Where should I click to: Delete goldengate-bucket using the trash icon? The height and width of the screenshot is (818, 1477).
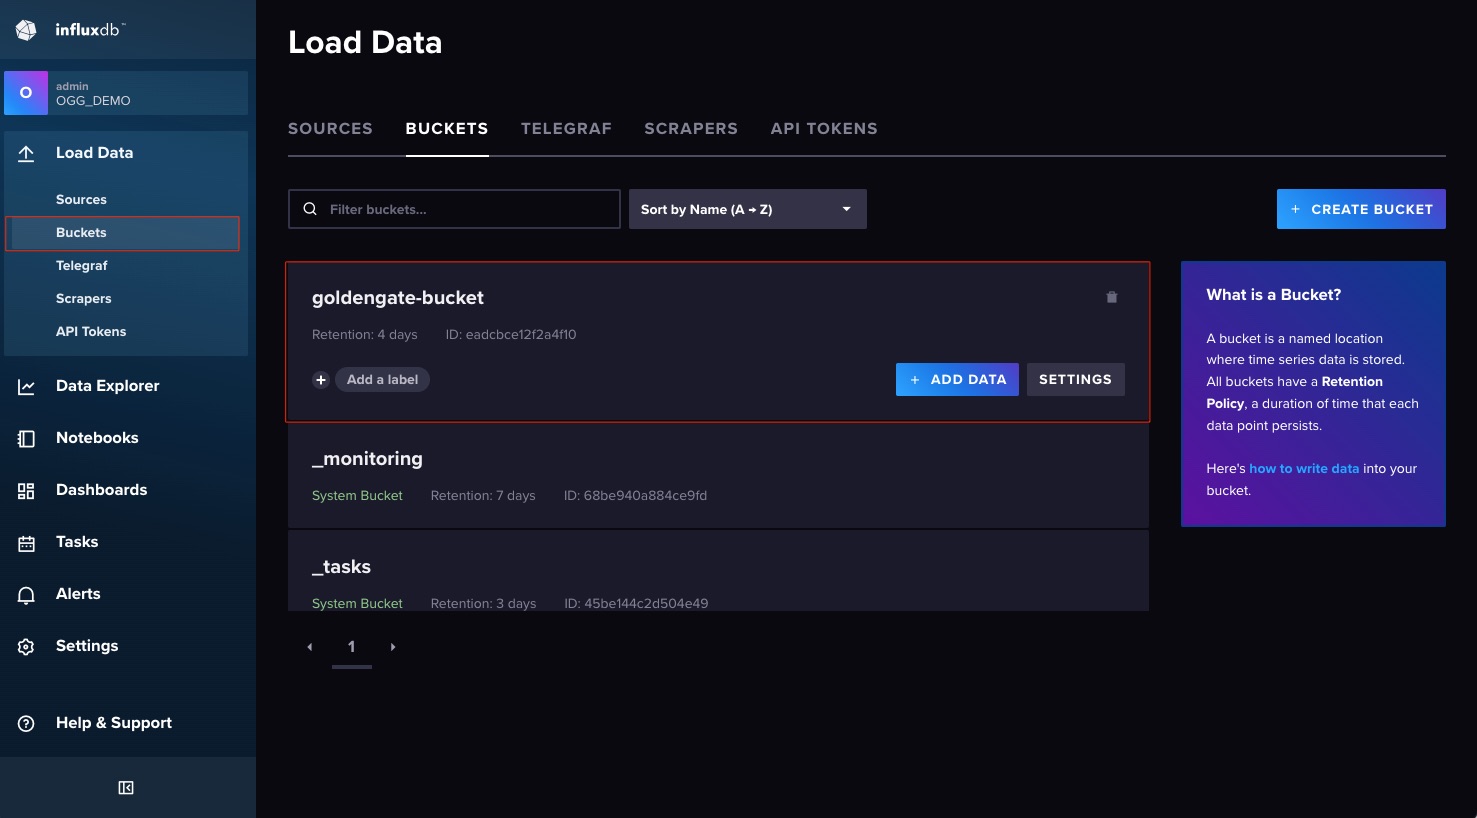(1111, 297)
